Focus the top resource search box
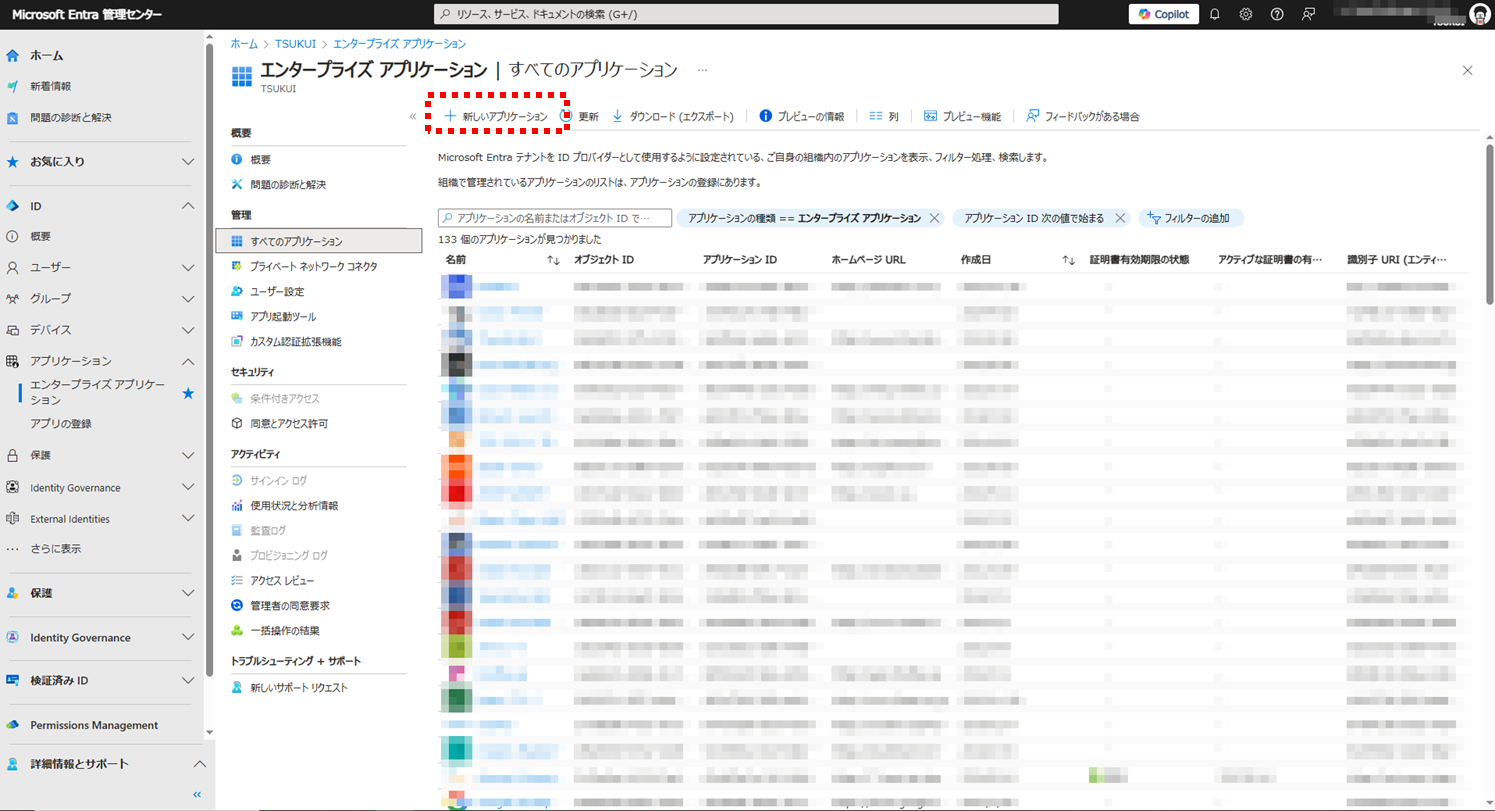Viewport: 1495px width, 811px height. coord(746,14)
